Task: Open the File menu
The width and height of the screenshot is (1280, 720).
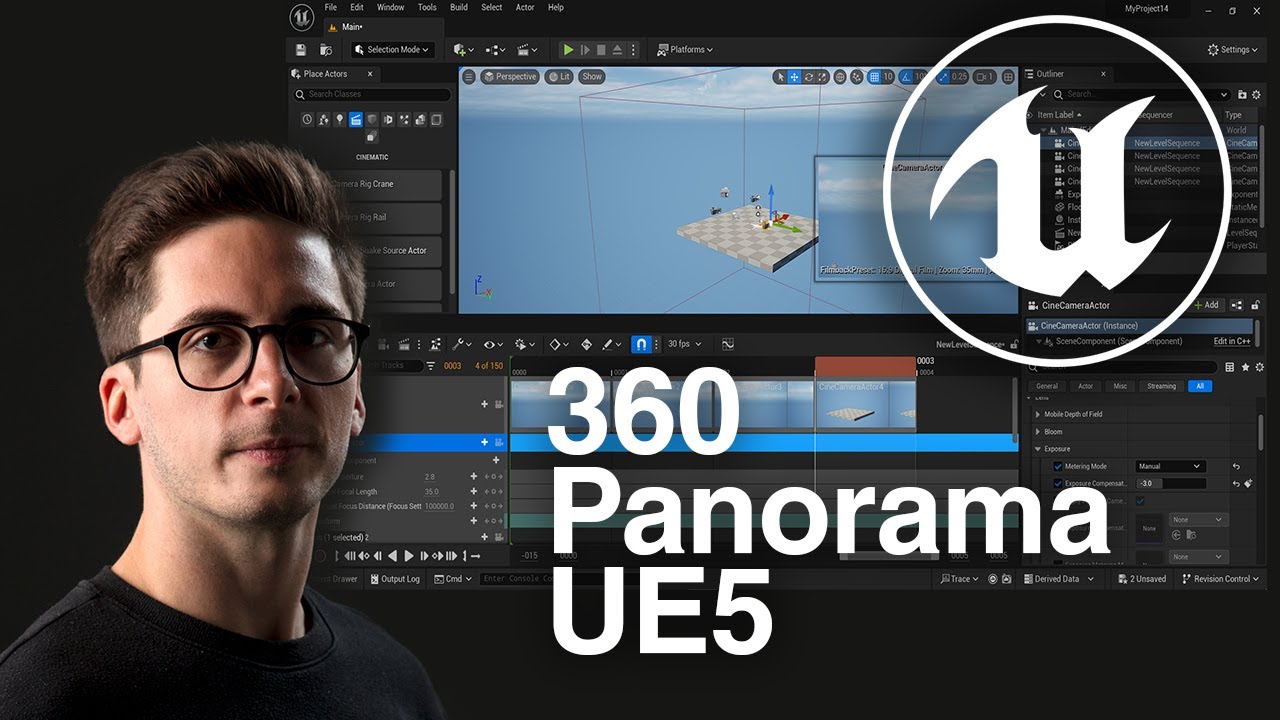Action: [330, 7]
